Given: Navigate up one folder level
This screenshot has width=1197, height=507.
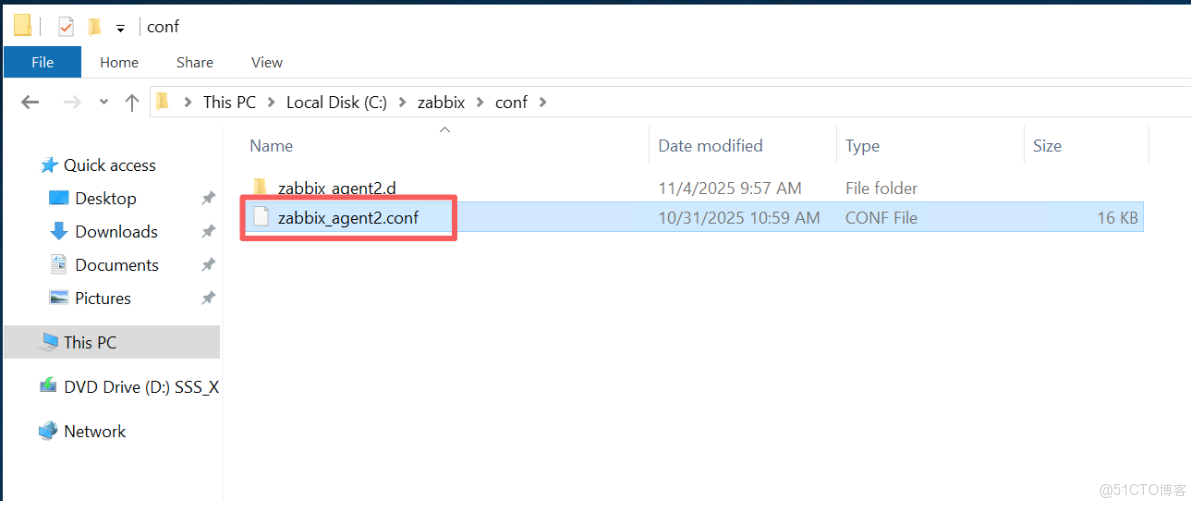Looking at the screenshot, I should pos(131,102).
